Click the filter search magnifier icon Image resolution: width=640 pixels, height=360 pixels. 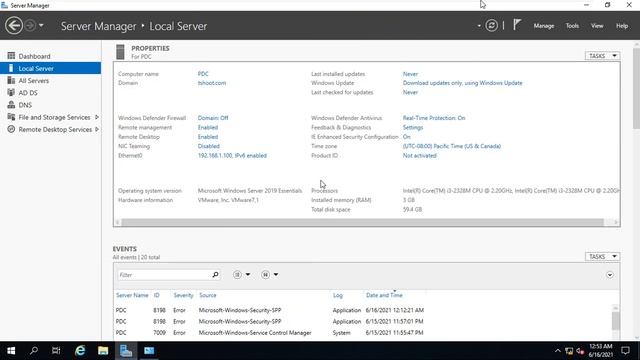click(216, 275)
